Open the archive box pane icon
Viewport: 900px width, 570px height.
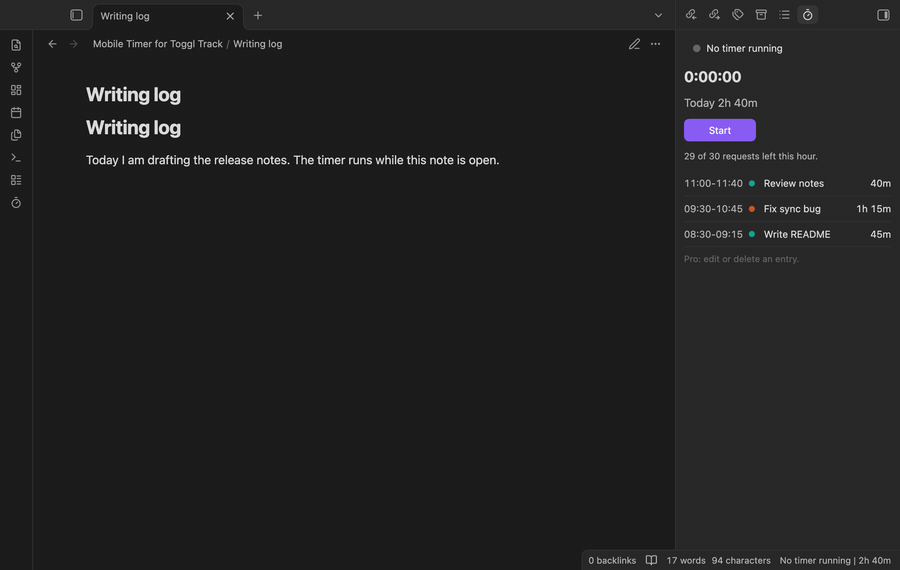tap(761, 15)
